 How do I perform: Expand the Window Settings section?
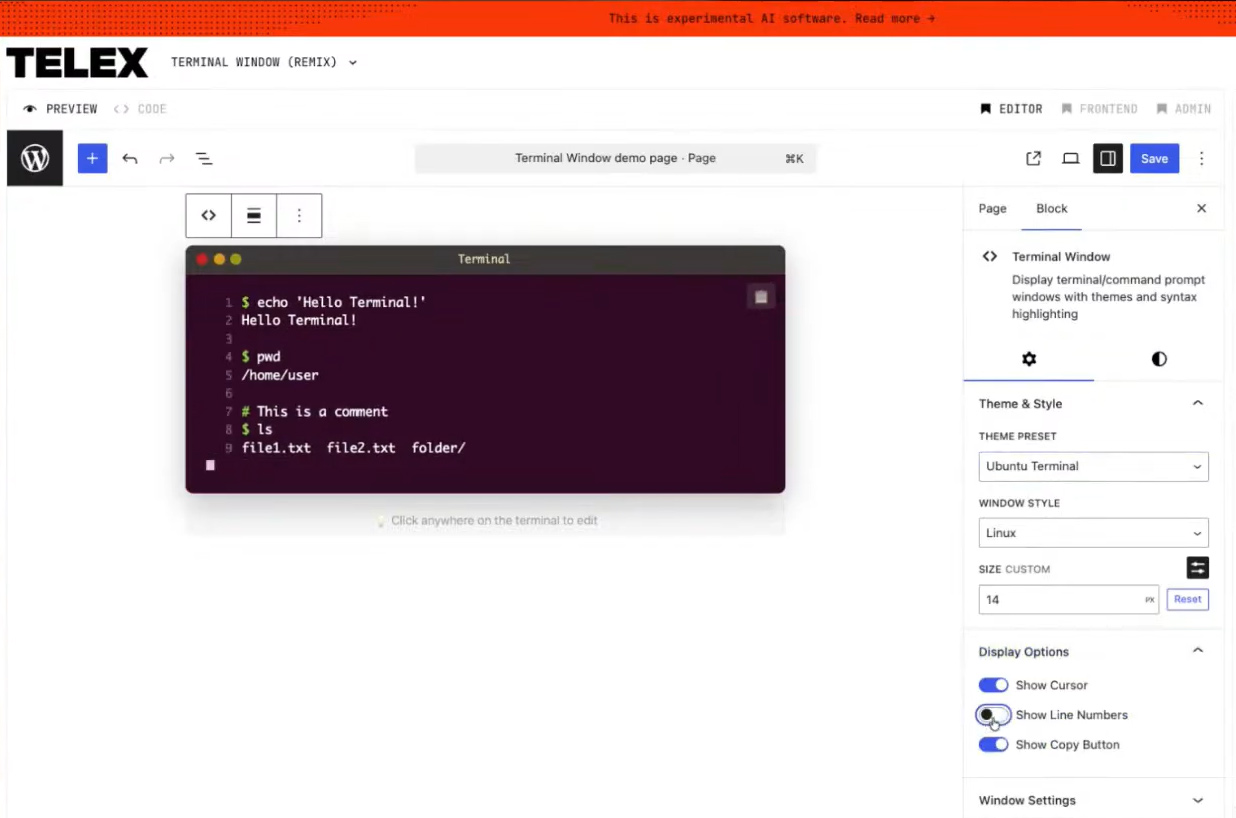tap(1093, 800)
